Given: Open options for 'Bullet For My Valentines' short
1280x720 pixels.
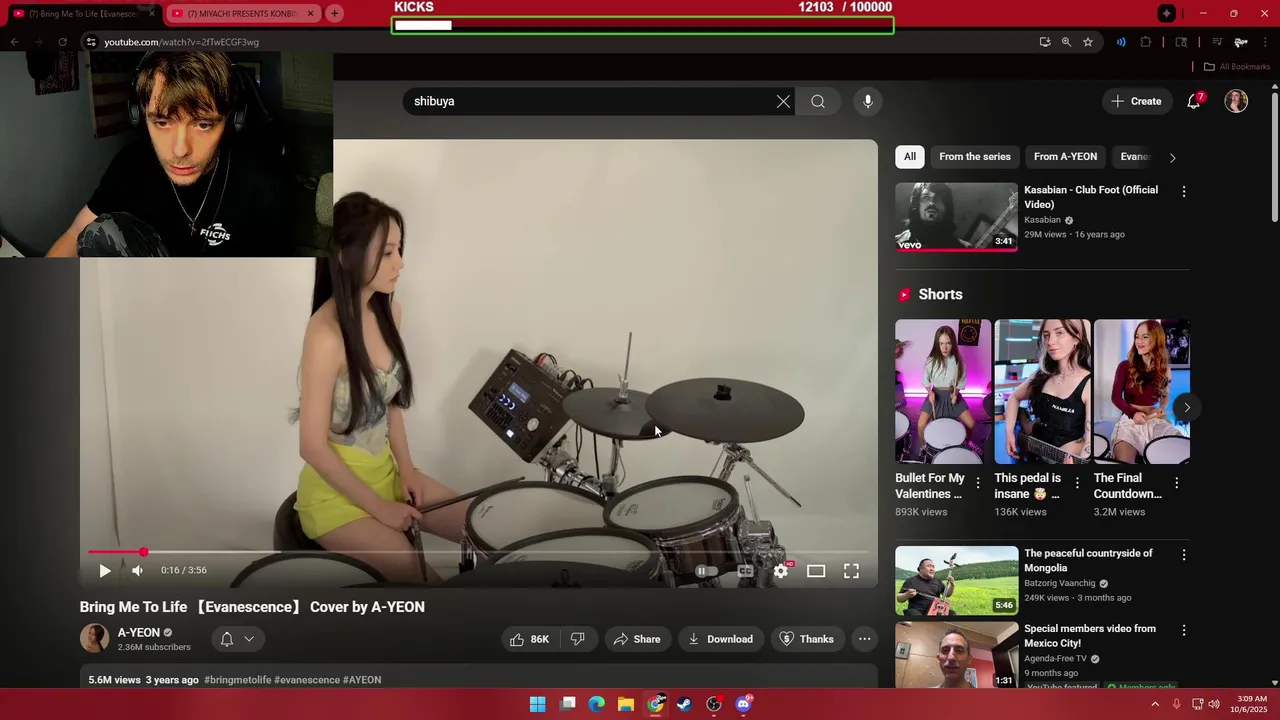Looking at the screenshot, I should click(x=978, y=483).
